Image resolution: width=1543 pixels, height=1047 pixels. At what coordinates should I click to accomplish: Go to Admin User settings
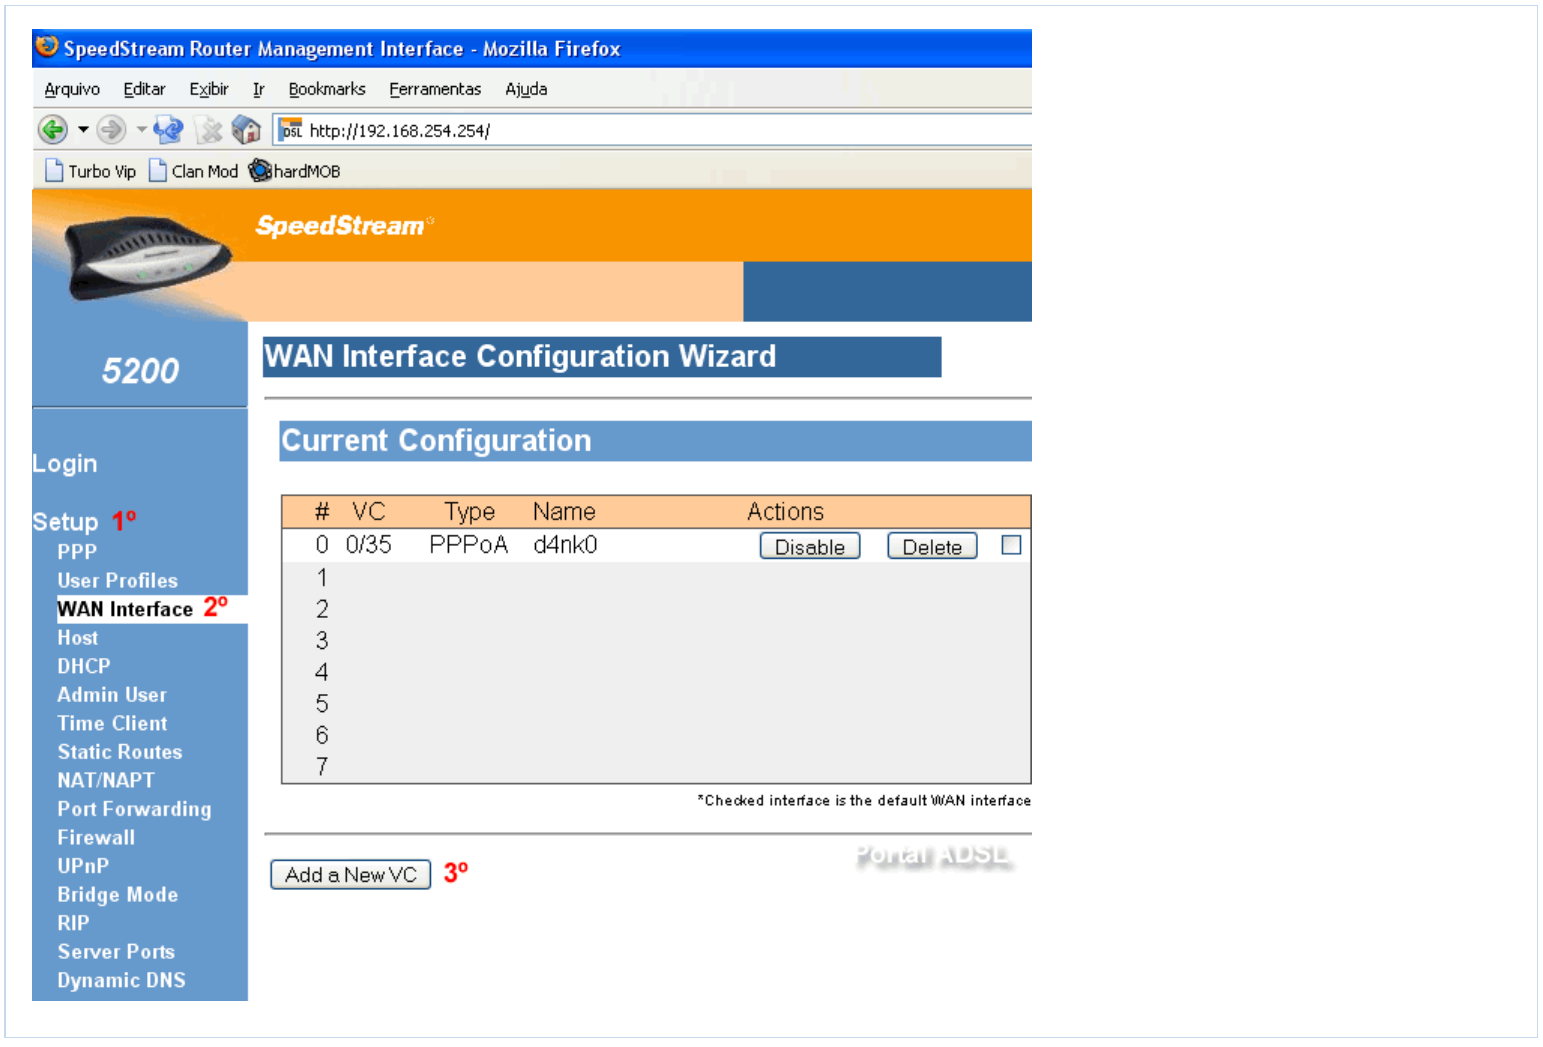[x=112, y=695]
